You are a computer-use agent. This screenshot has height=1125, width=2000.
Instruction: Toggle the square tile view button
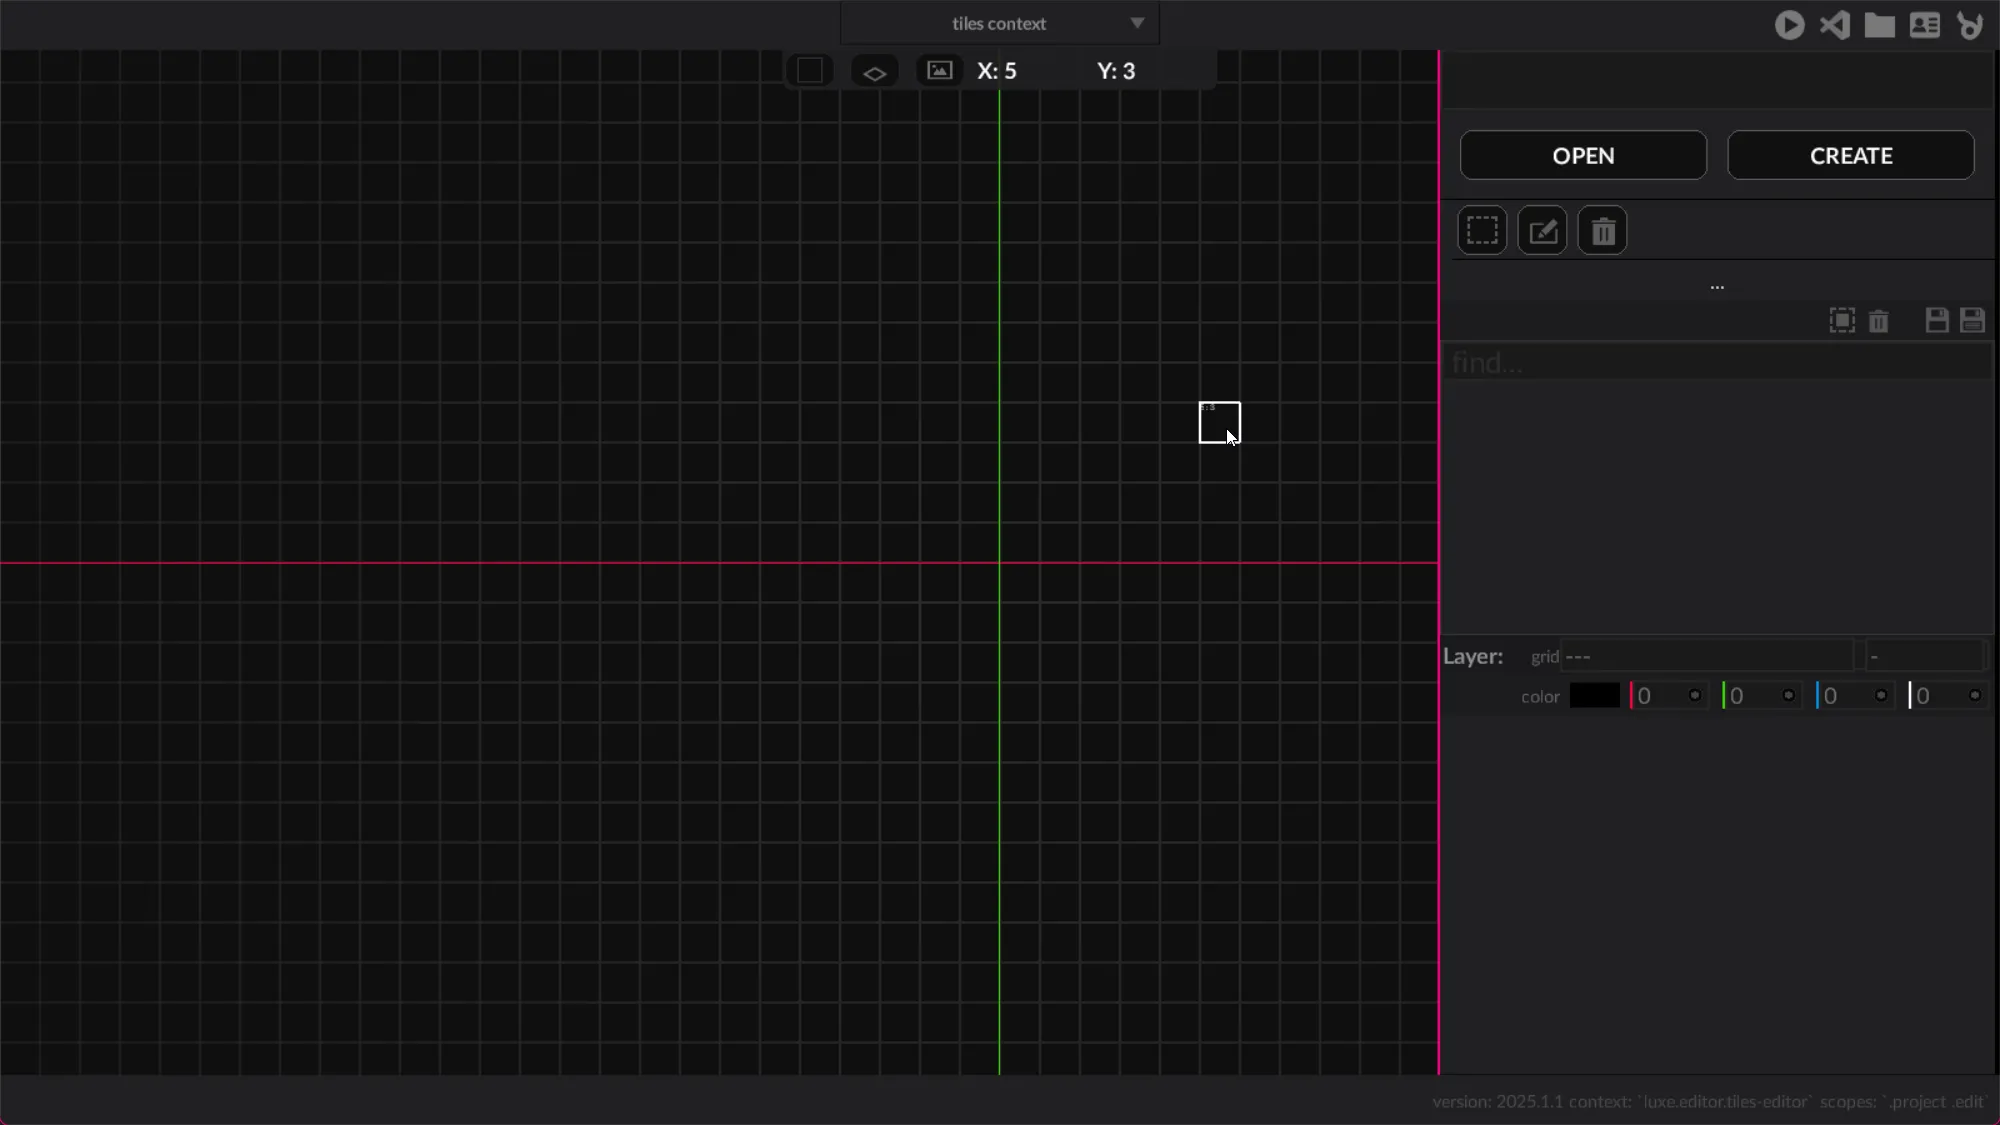810,71
